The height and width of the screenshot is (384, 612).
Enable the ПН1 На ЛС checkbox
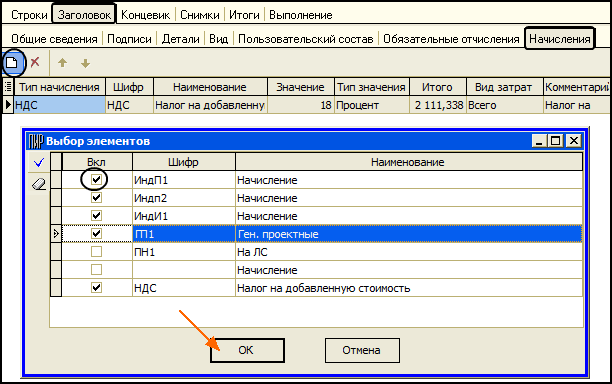click(96, 252)
